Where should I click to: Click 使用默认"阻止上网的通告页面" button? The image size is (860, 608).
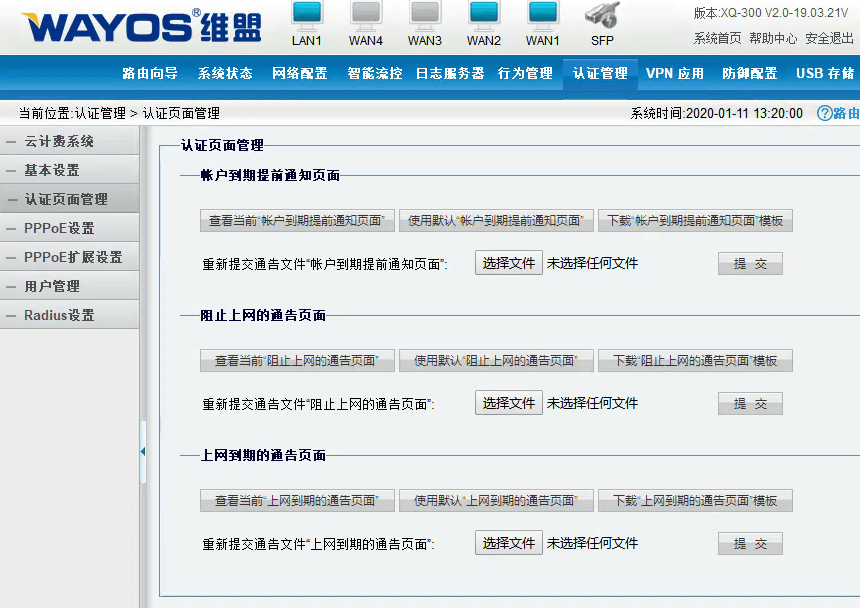click(x=496, y=361)
